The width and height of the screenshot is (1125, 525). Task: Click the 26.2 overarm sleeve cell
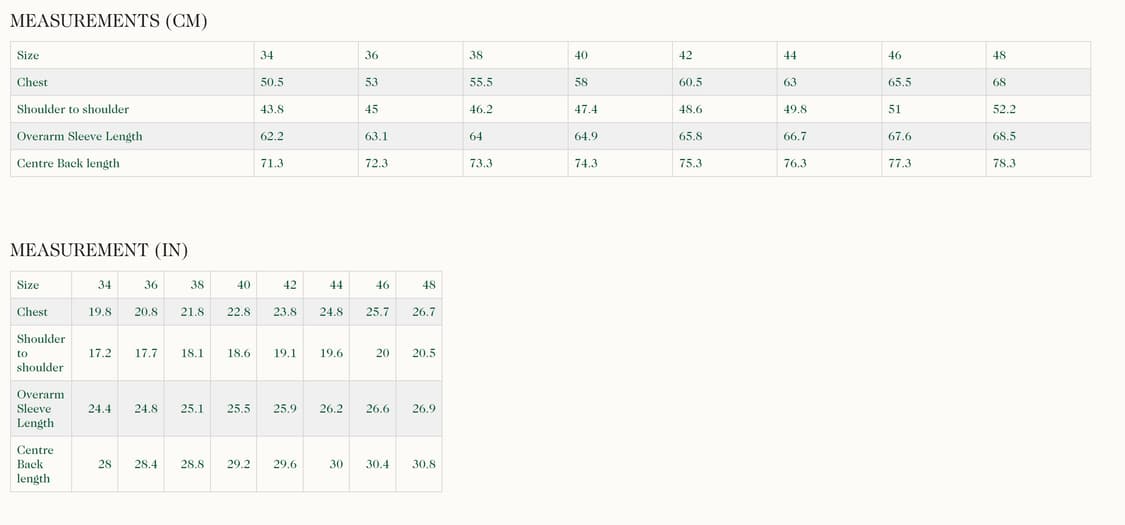(331, 409)
